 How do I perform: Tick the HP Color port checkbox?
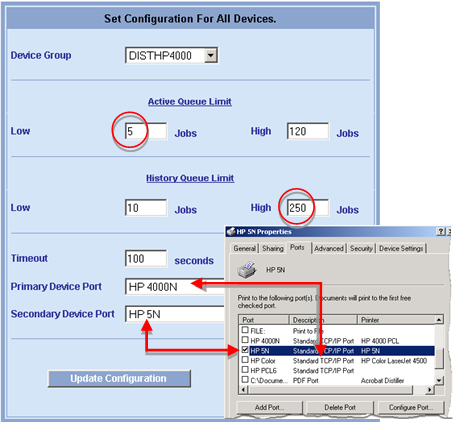click(245, 360)
